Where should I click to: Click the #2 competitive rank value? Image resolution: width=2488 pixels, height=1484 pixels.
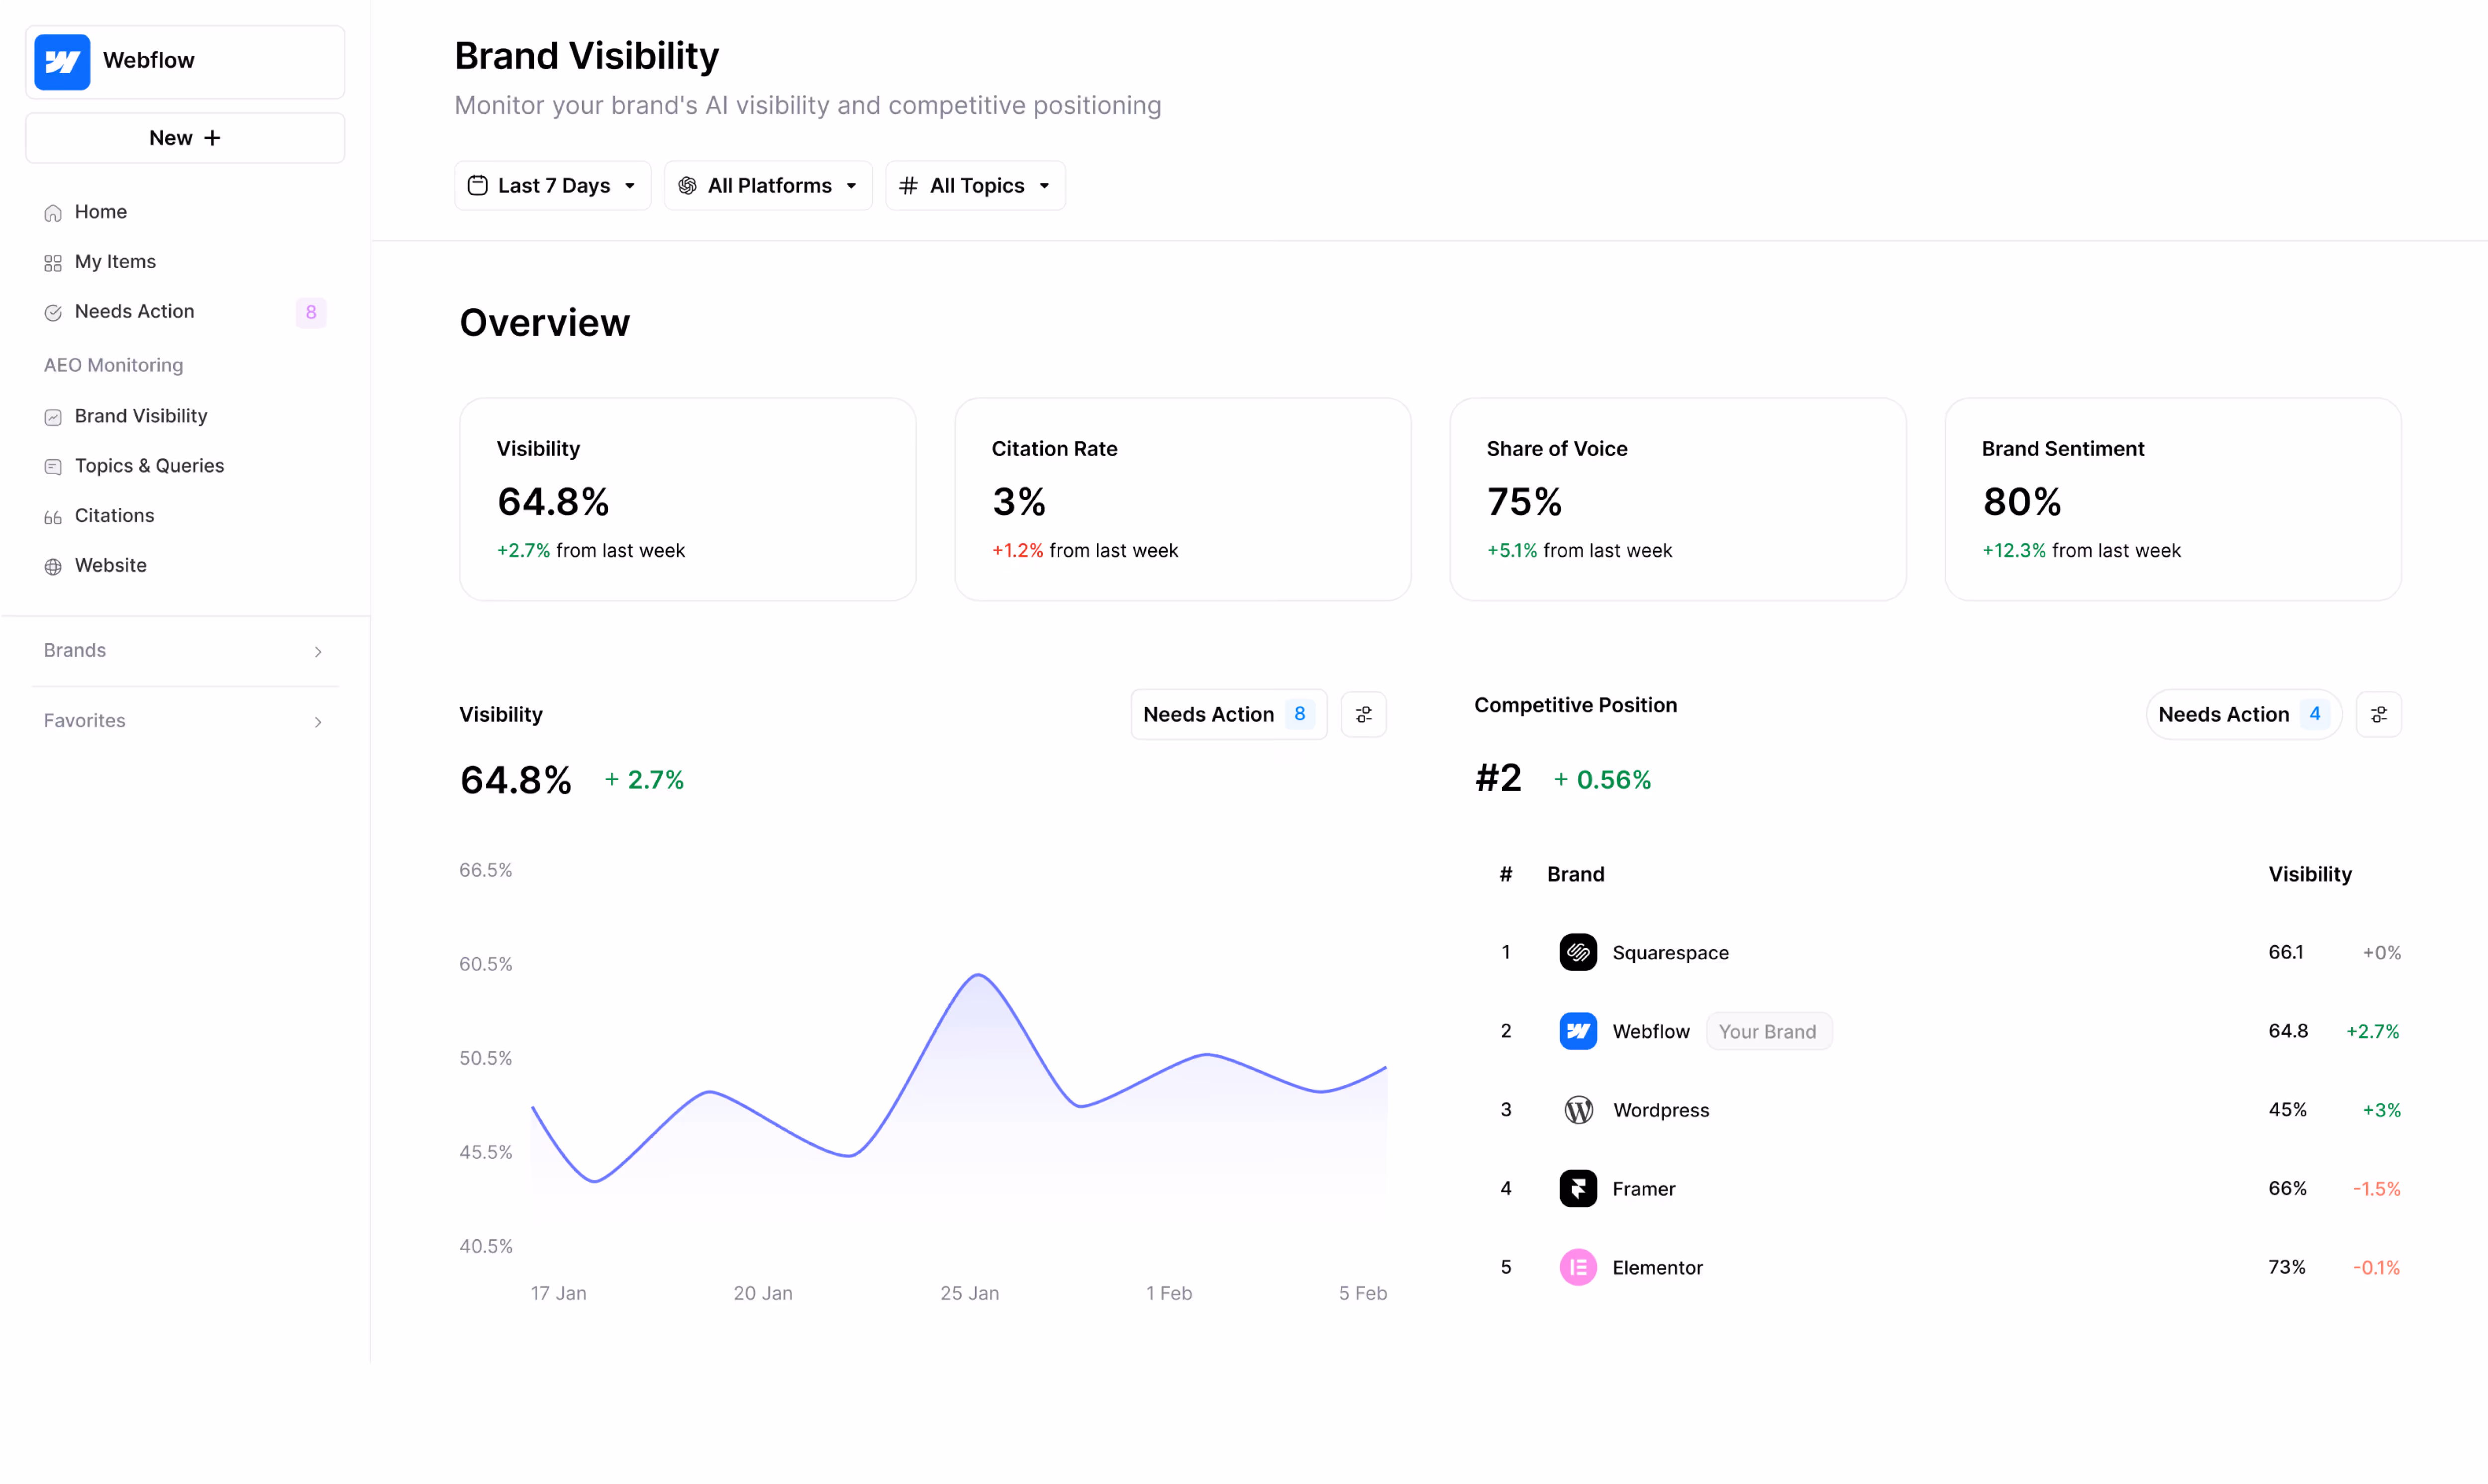pyautogui.click(x=1498, y=778)
